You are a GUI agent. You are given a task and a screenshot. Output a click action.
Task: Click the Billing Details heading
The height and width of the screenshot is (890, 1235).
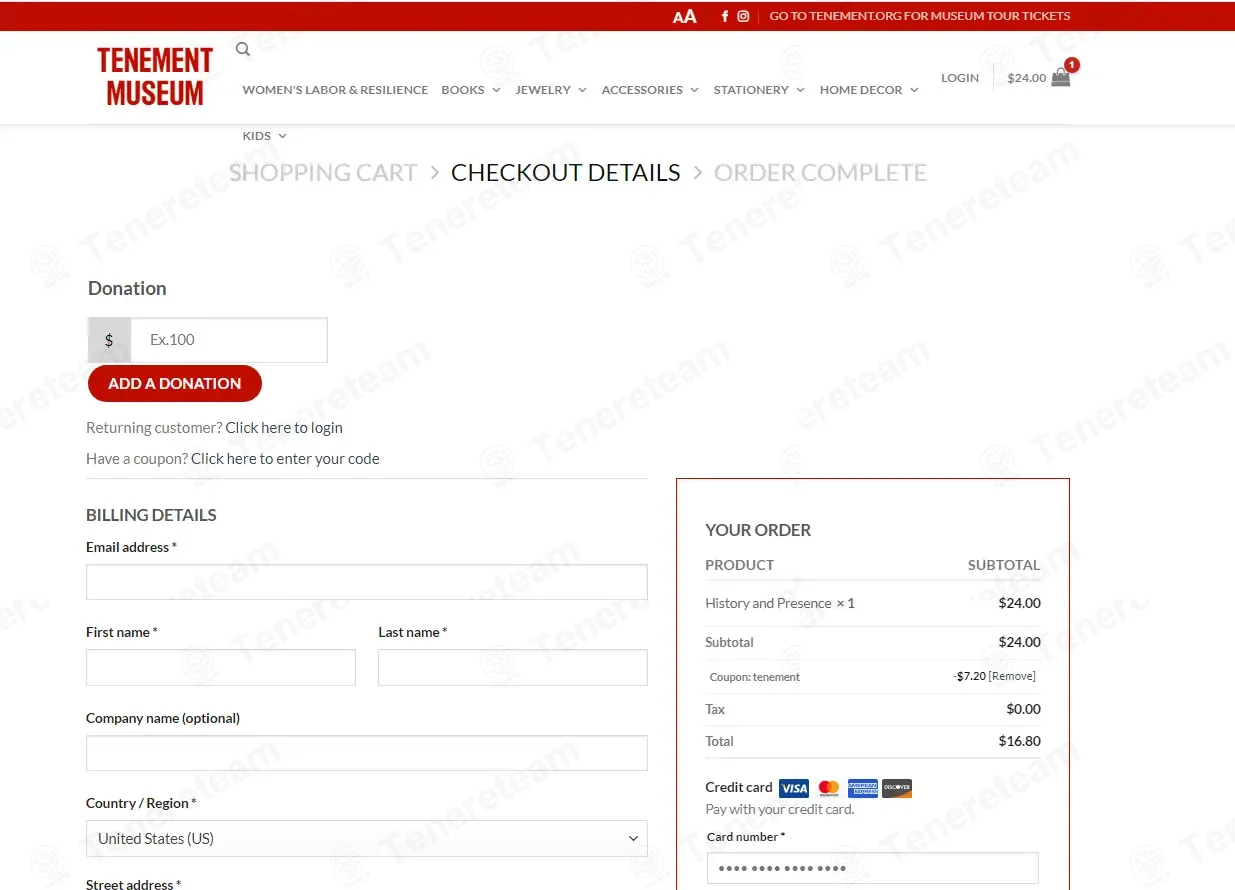coord(151,515)
